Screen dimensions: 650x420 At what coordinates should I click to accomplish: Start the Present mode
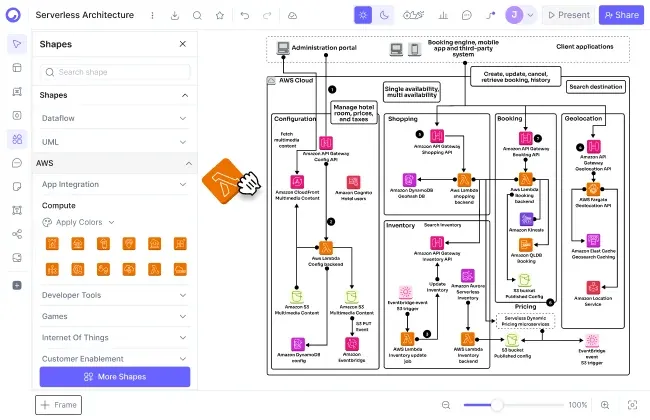coord(568,15)
